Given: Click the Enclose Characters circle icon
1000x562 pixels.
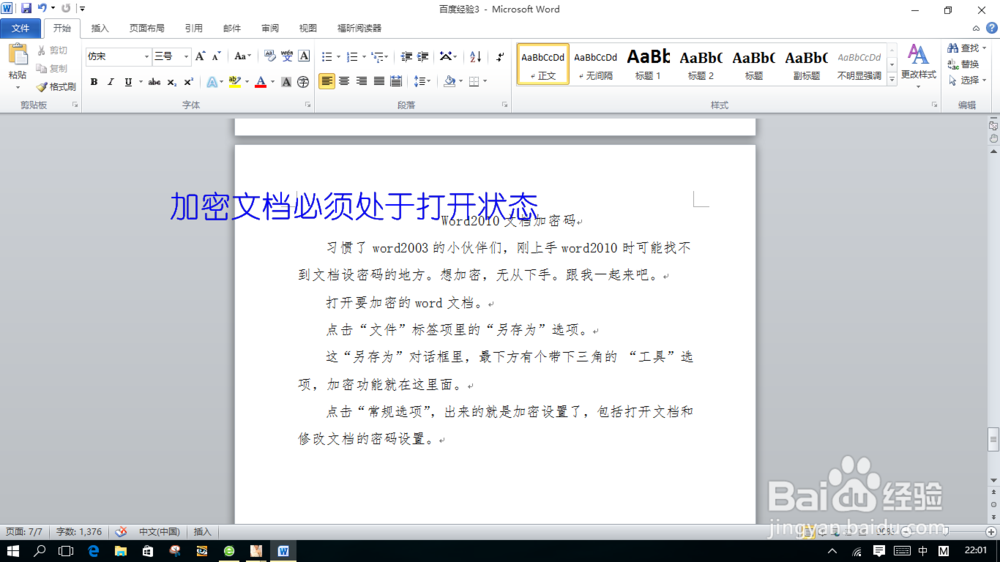Looking at the screenshot, I should pyautogui.click(x=303, y=82).
